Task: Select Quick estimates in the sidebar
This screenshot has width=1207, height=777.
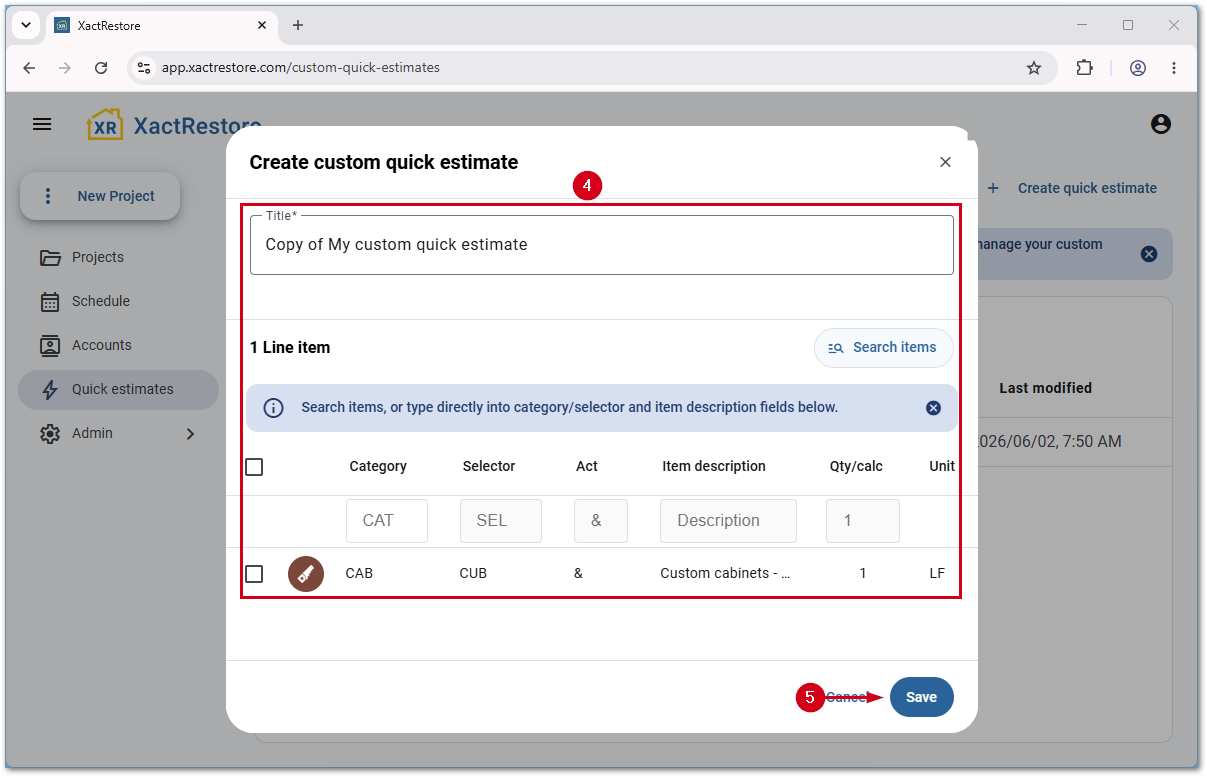Action: tap(118, 389)
